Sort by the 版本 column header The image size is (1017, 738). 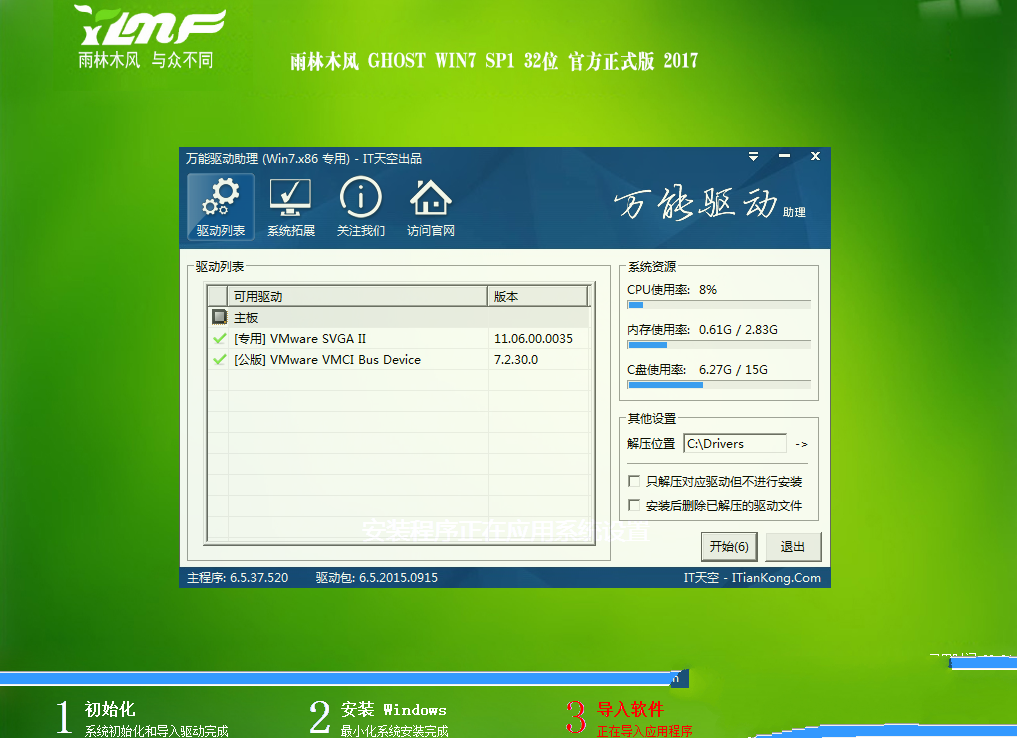538,296
